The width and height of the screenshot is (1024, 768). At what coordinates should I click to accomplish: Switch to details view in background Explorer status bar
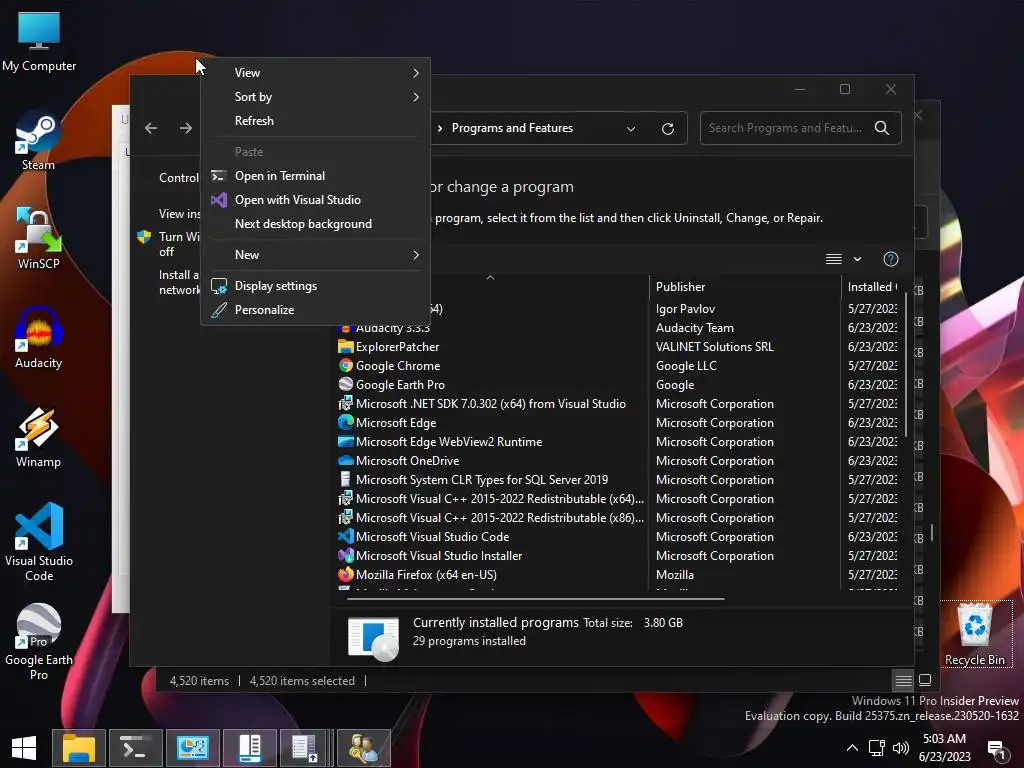pos(903,680)
